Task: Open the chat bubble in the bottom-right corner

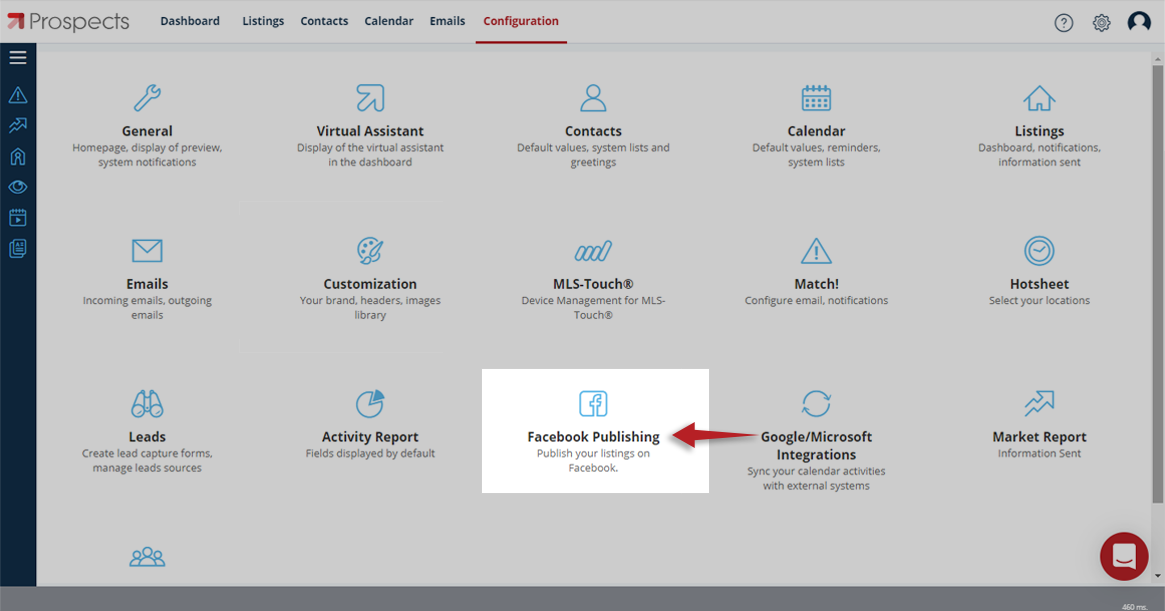Action: (x=1123, y=556)
